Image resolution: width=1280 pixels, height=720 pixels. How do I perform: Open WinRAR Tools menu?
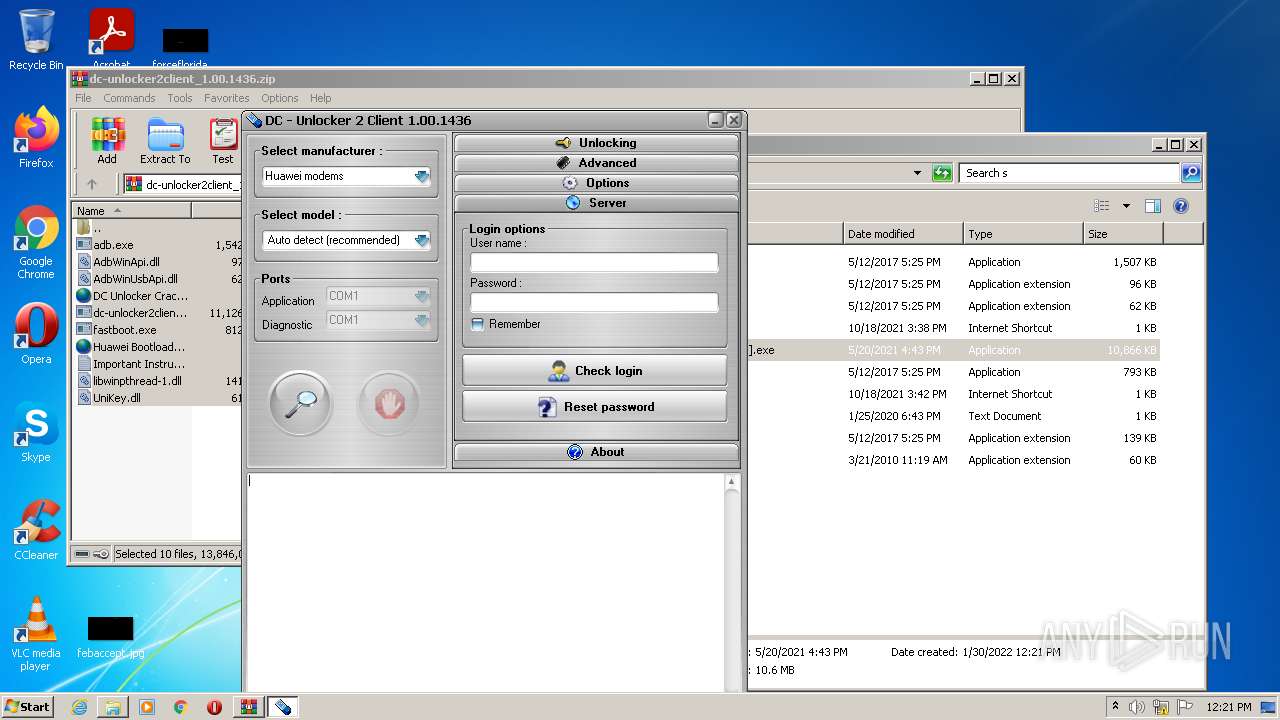coord(180,98)
